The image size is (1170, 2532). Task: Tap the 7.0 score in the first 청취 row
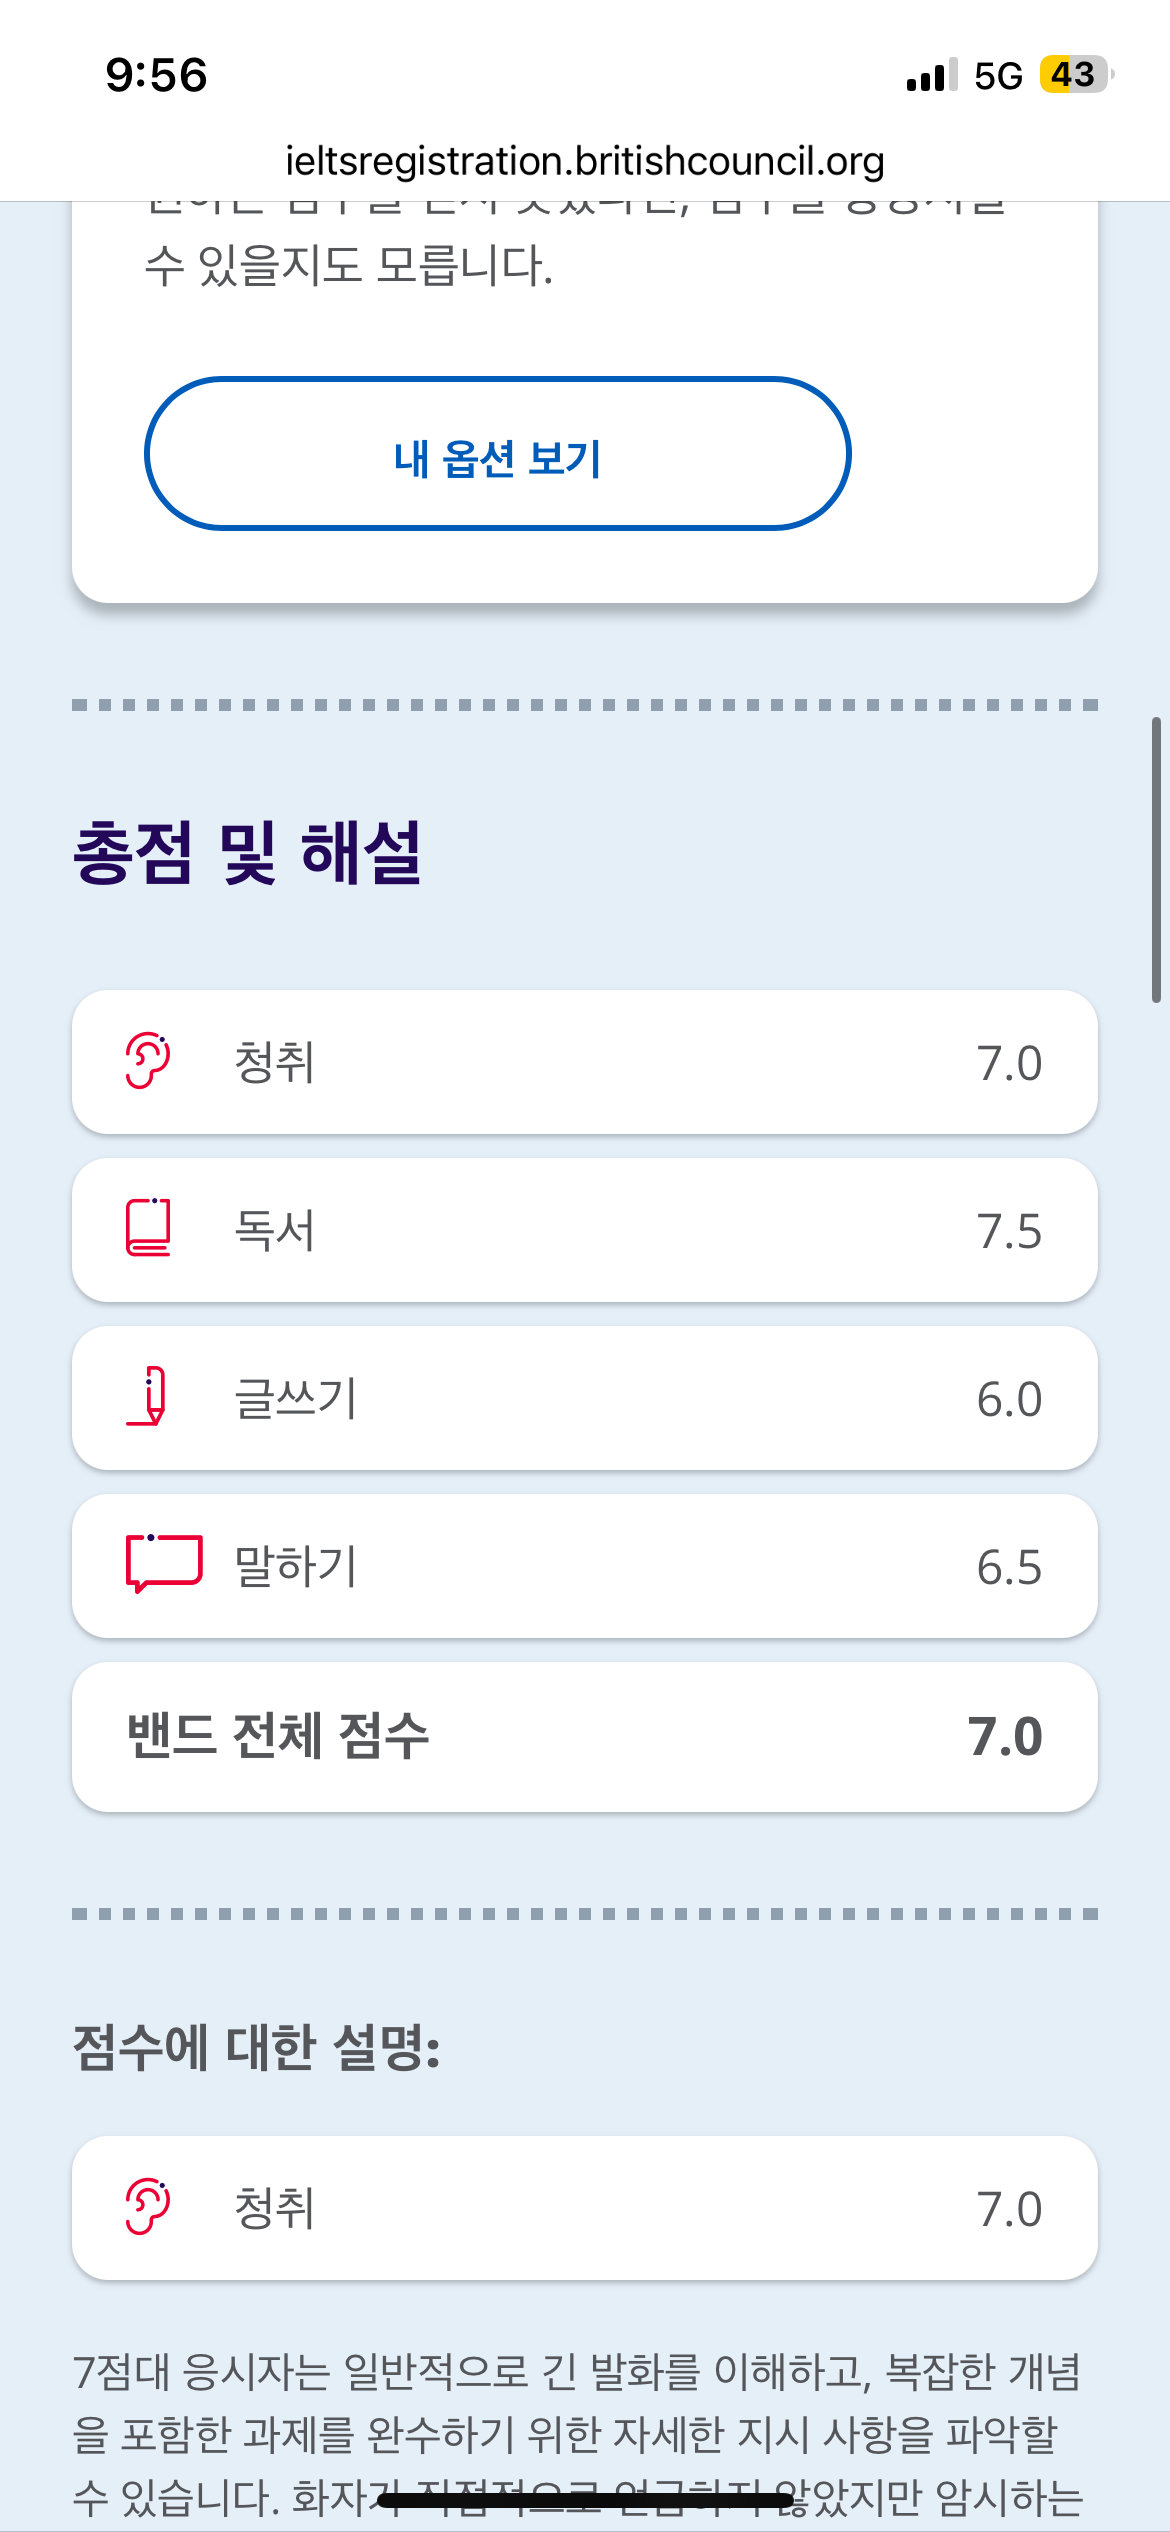tap(1009, 1063)
